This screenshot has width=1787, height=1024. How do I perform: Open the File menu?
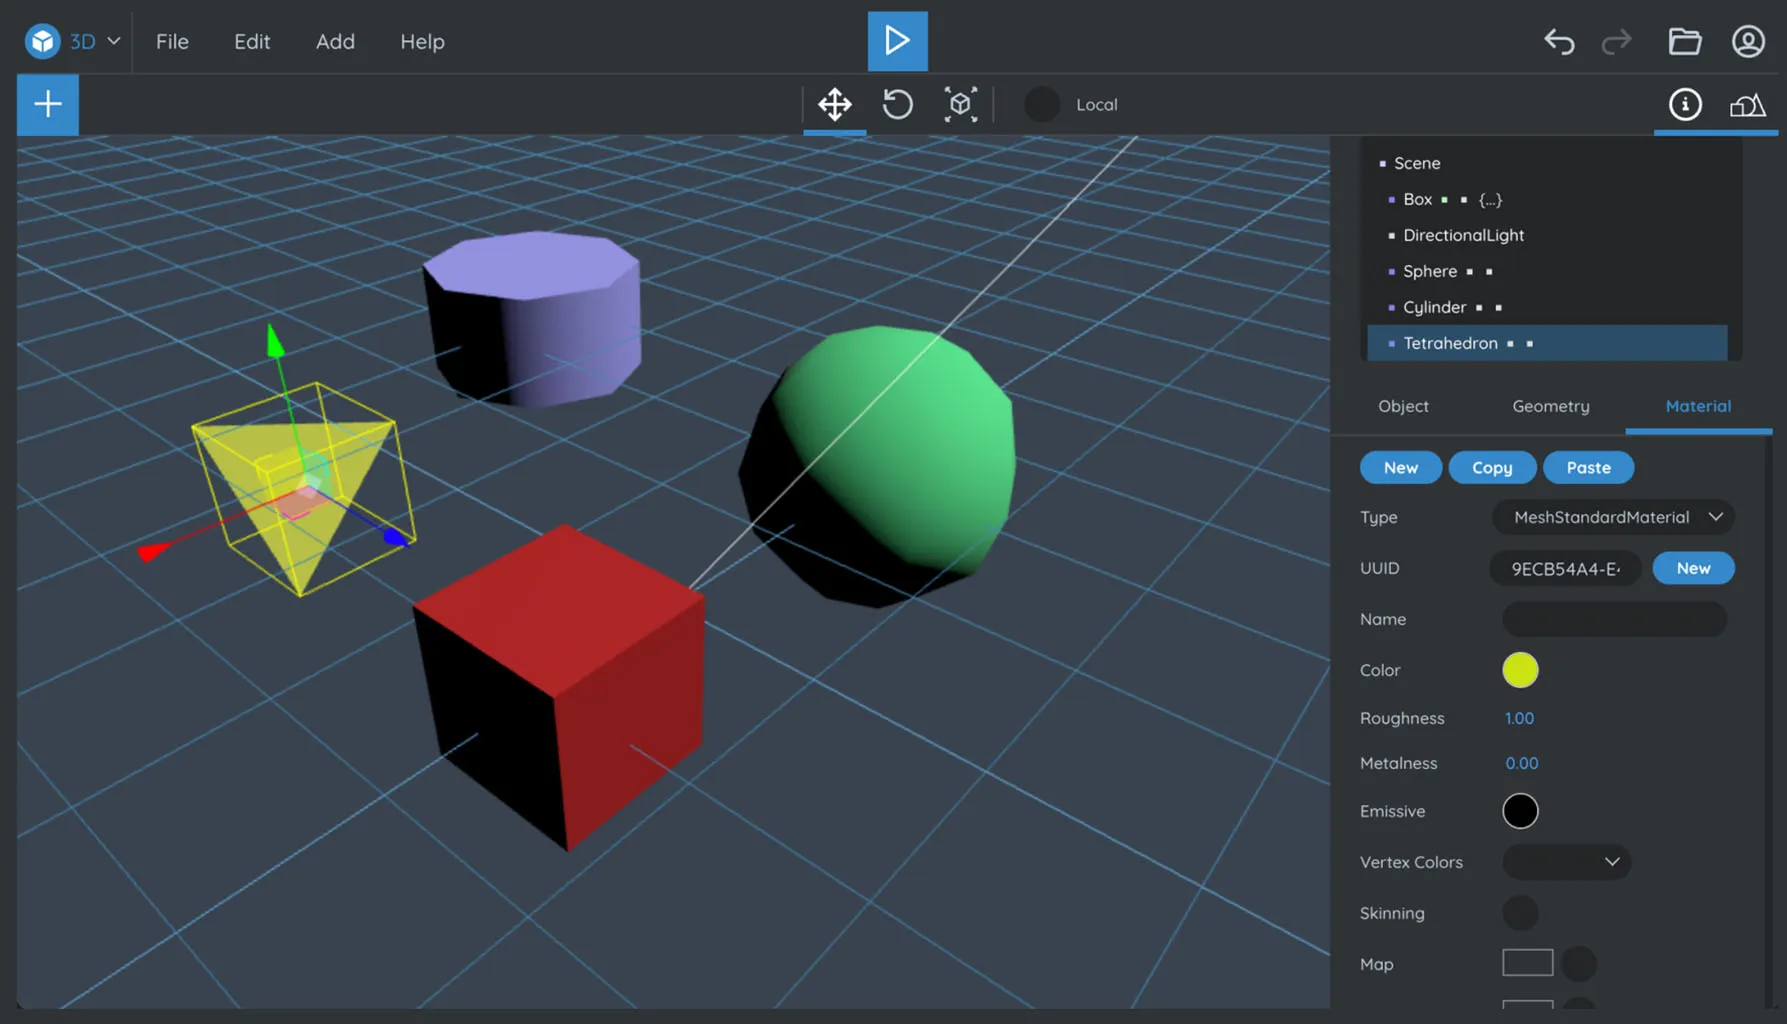(172, 41)
